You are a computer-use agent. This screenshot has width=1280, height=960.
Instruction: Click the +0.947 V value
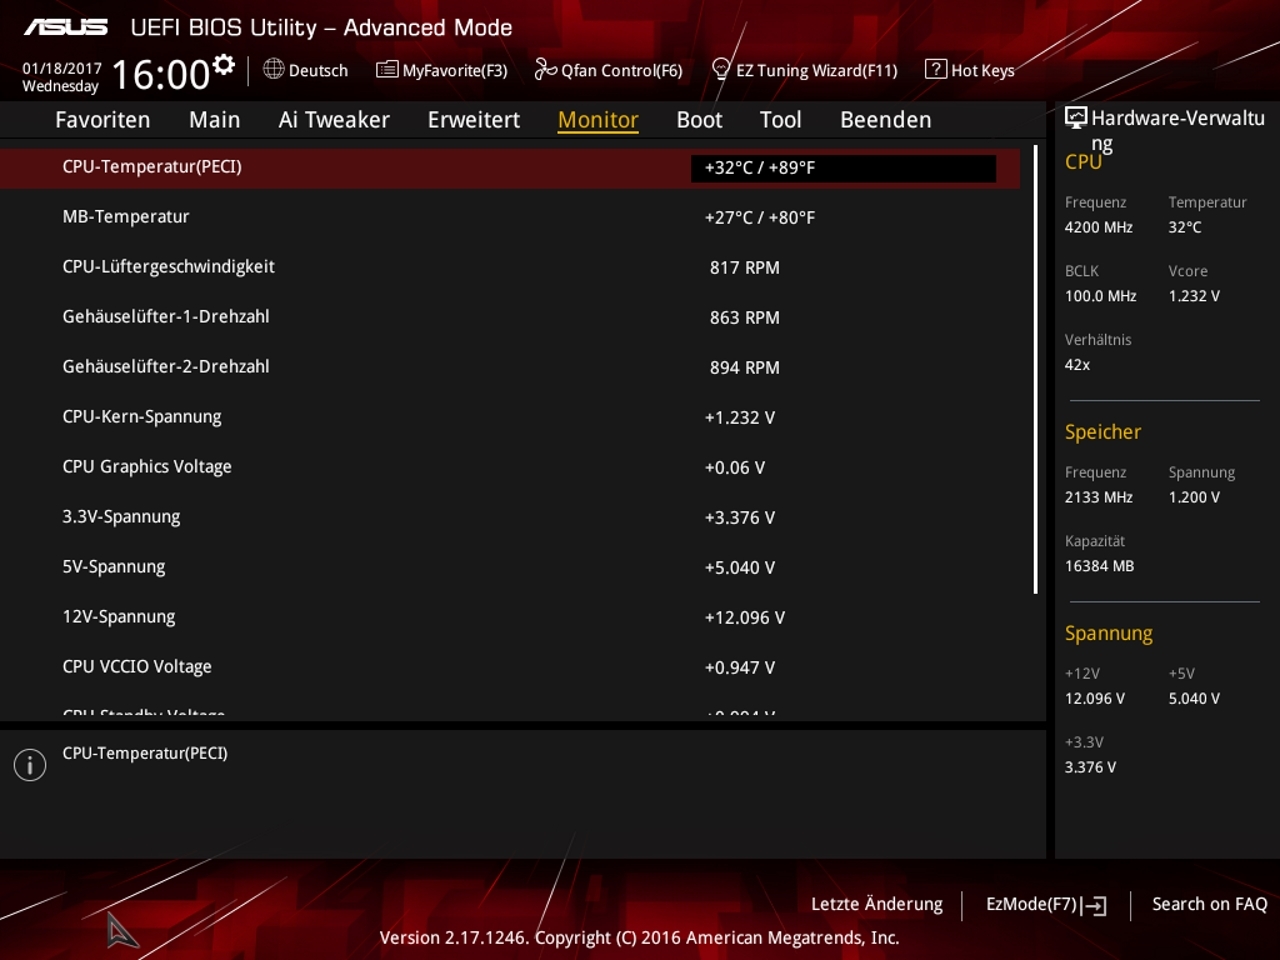click(739, 668)
